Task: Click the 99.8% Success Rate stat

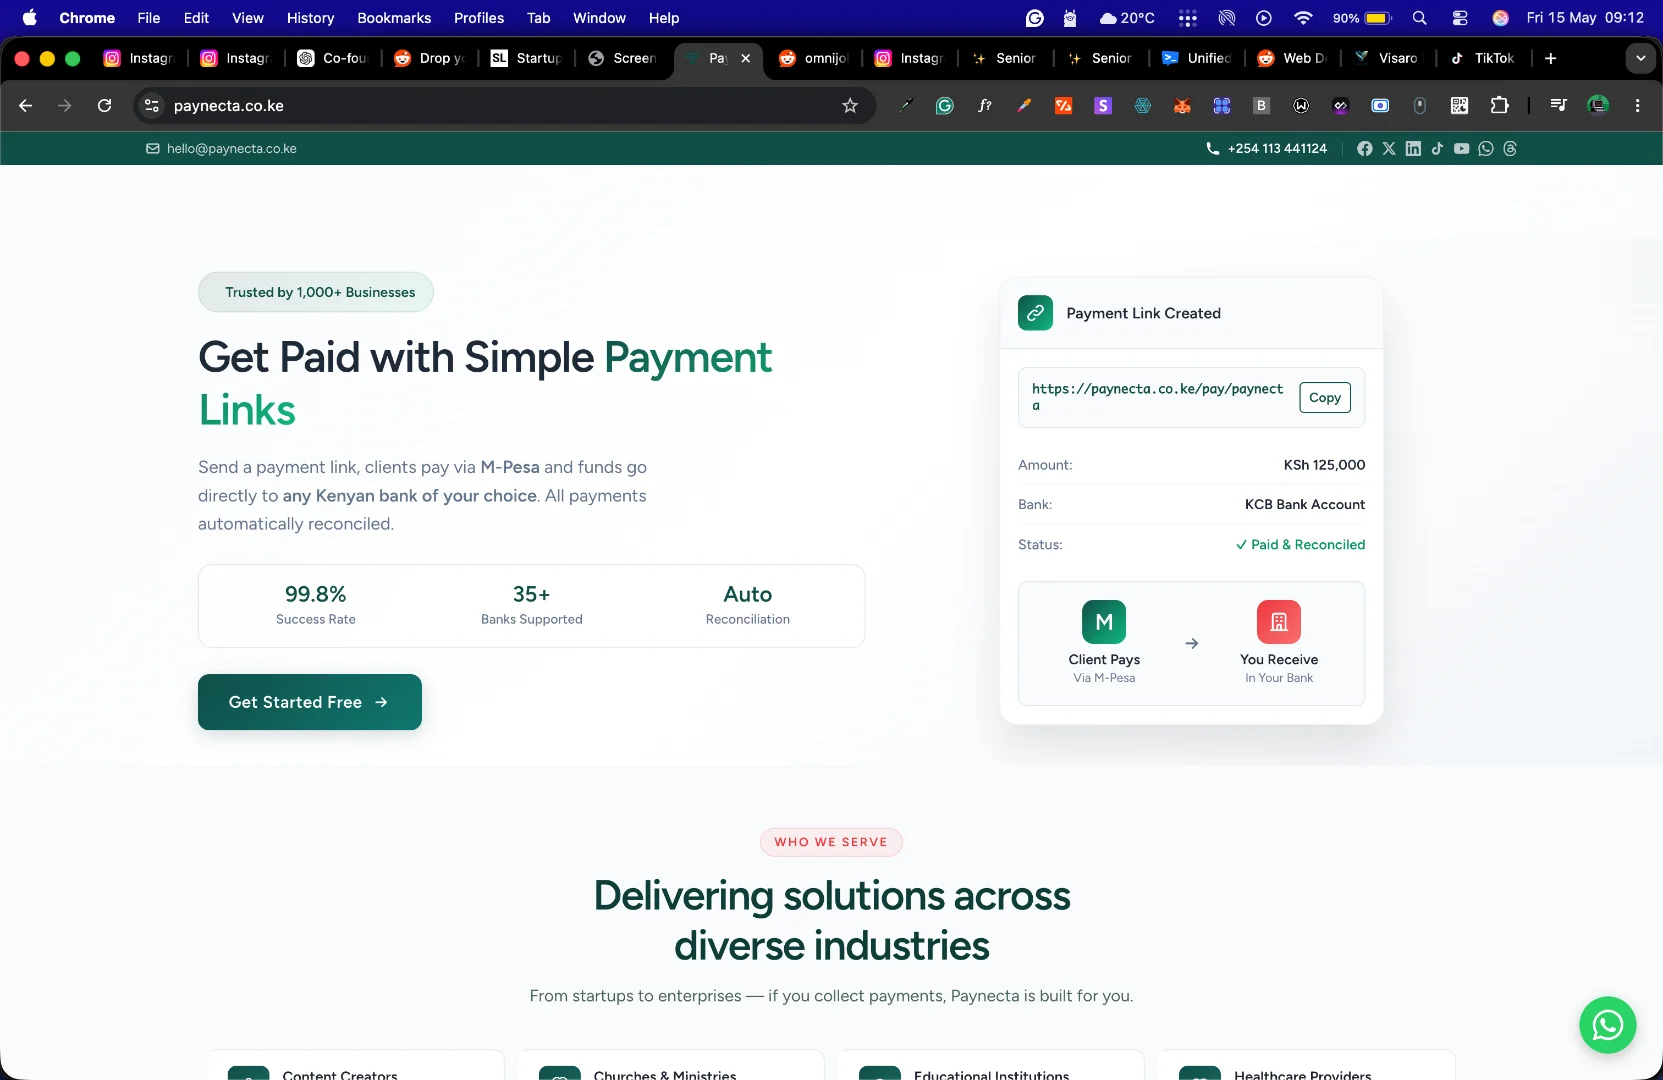Action: [x=316, y=605]
